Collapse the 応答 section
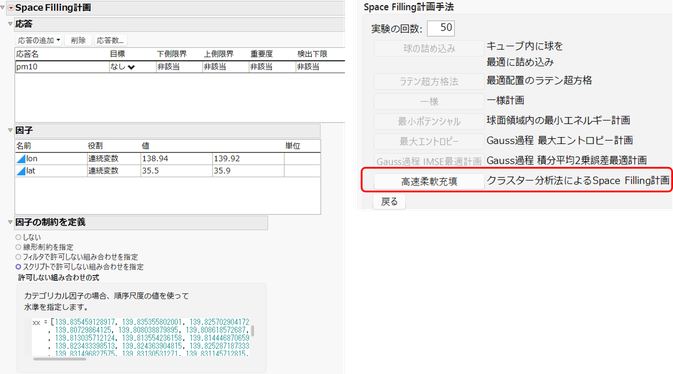The image size is (673, 374). [10, 24]
